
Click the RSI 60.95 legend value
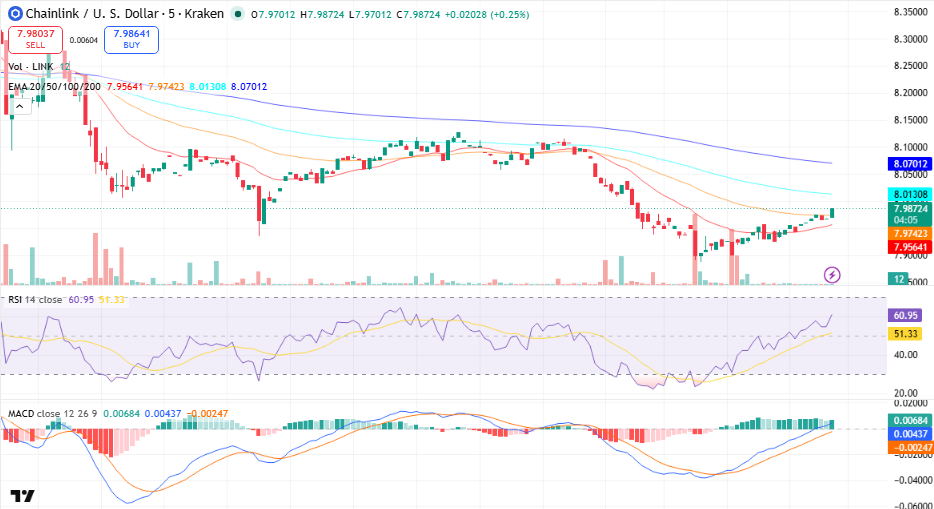(81, 299)
